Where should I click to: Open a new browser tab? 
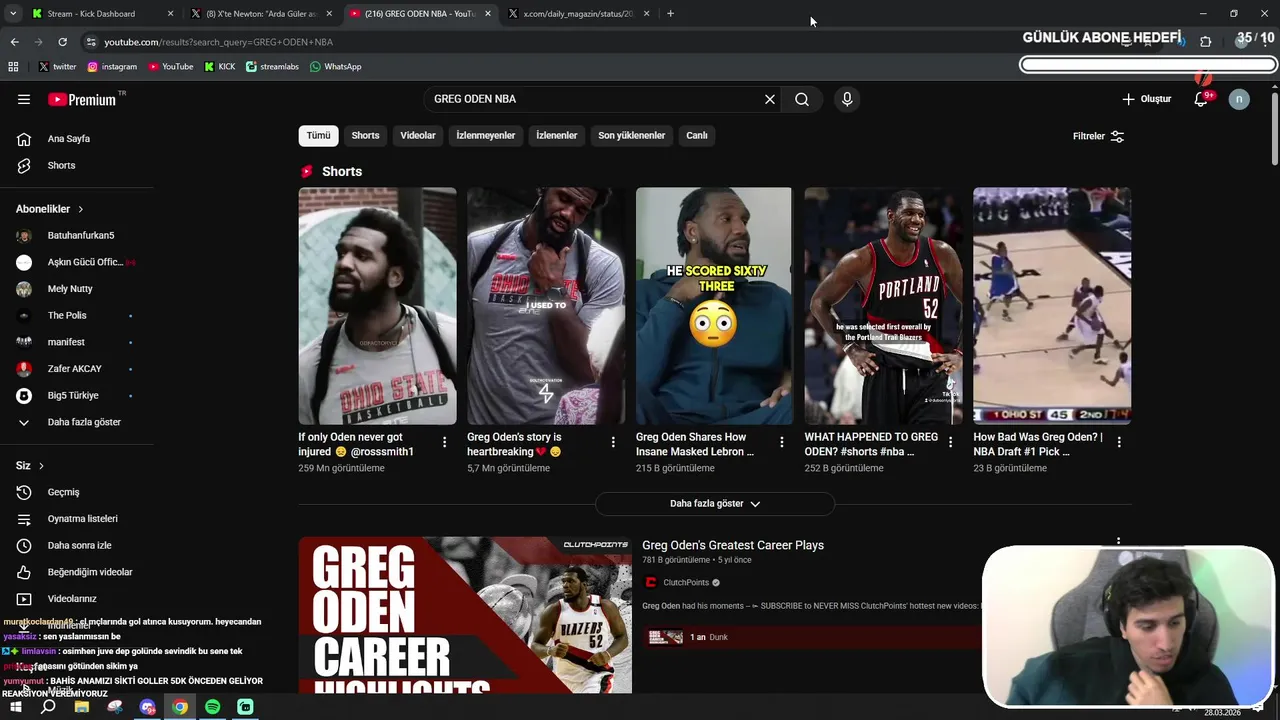coord(670,14)
